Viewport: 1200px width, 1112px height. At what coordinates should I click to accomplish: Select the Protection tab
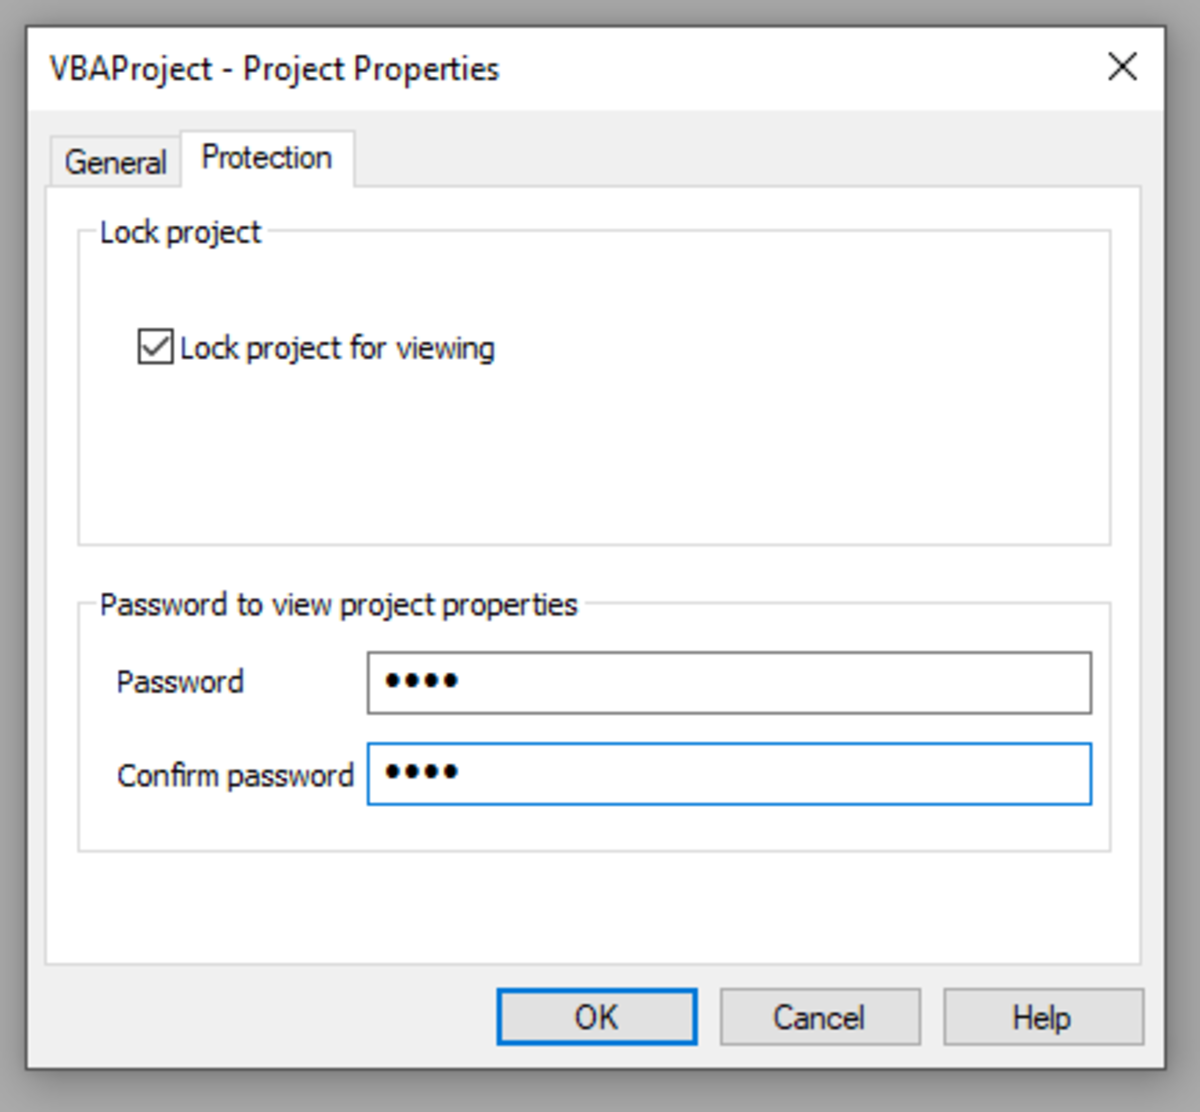tap(266, 158)
